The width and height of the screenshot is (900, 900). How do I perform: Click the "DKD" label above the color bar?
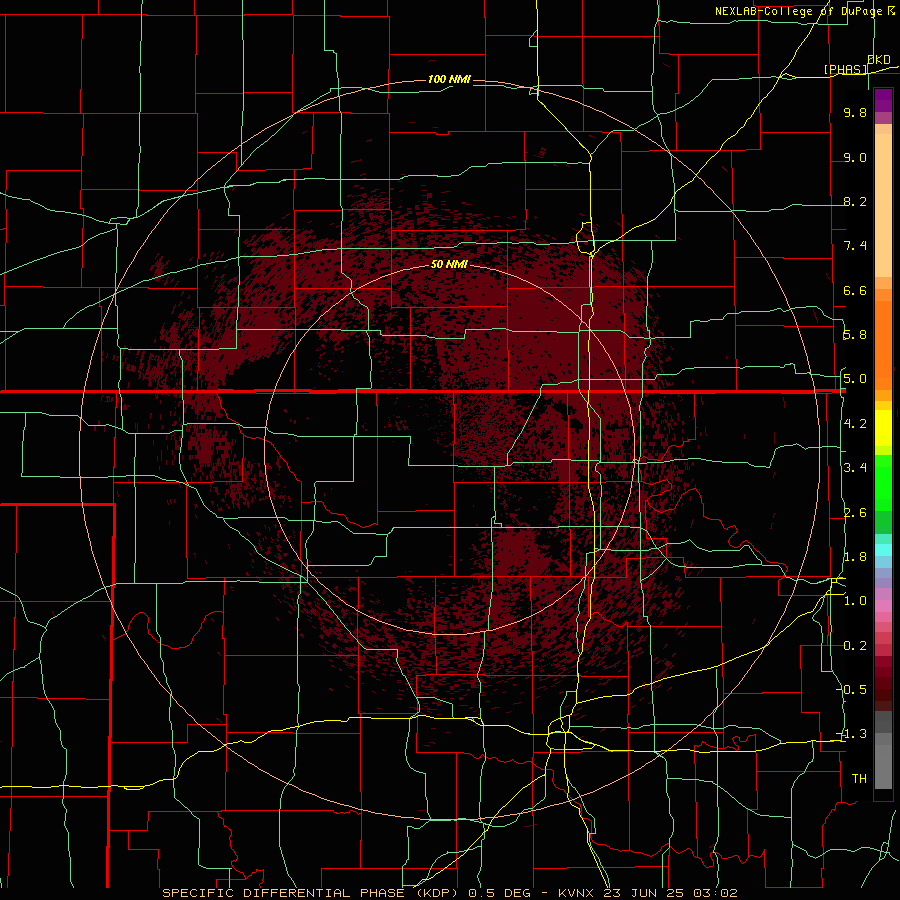click(879, 59)
